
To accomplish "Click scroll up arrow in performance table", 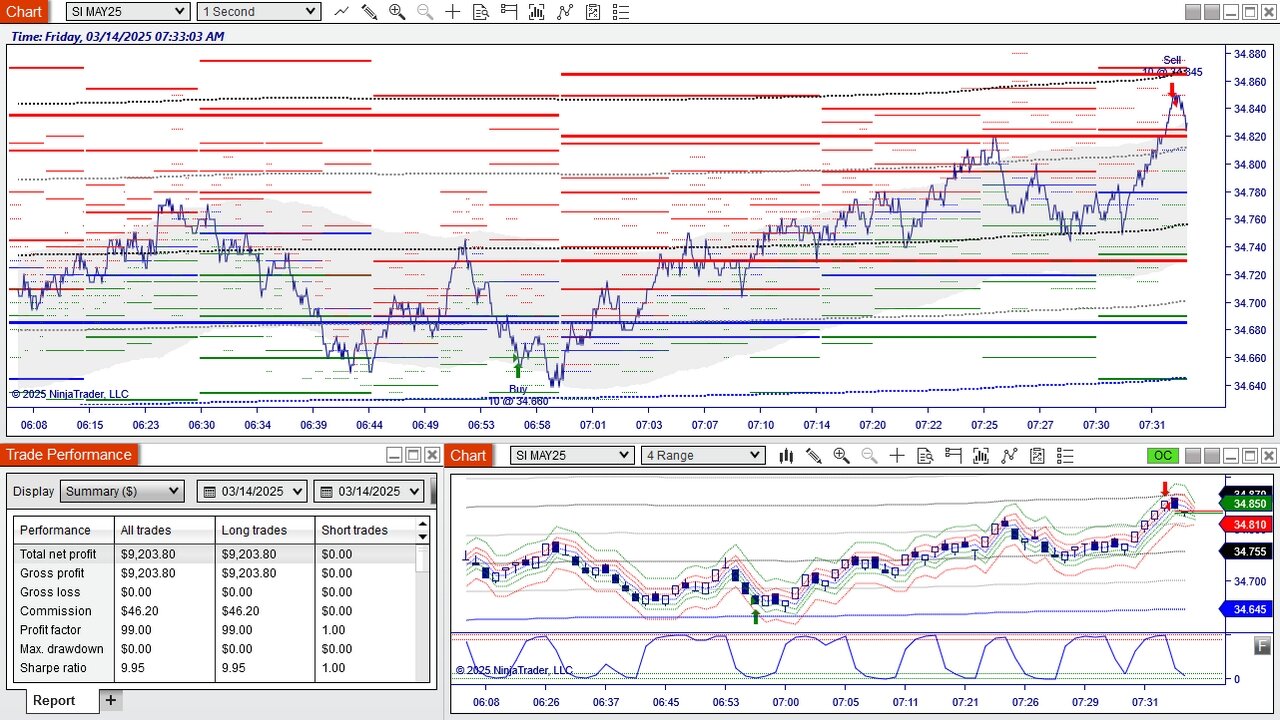I will (423, 522).
